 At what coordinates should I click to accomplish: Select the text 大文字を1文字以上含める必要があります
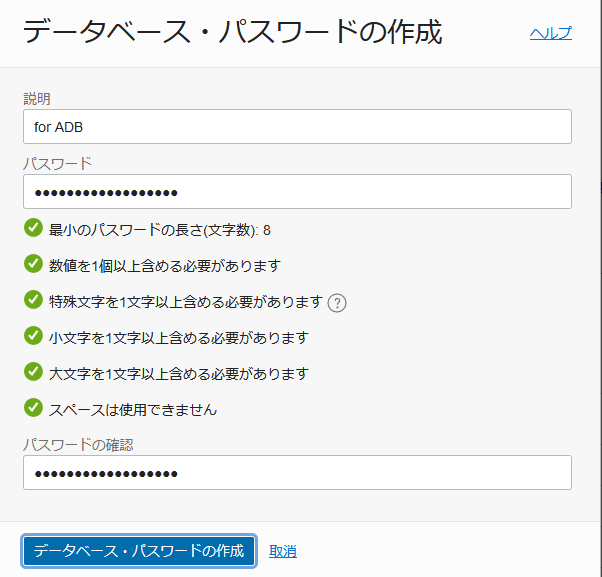pos(179,374)
